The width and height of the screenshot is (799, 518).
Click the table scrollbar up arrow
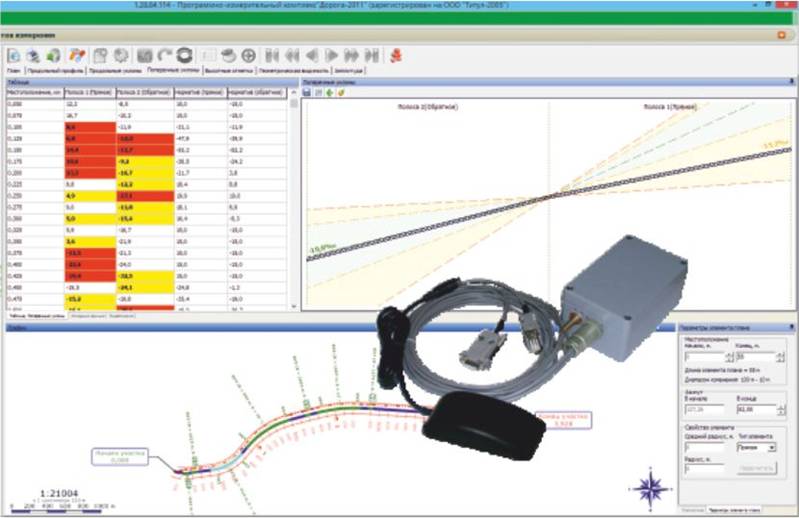click(x=294, y=92)
